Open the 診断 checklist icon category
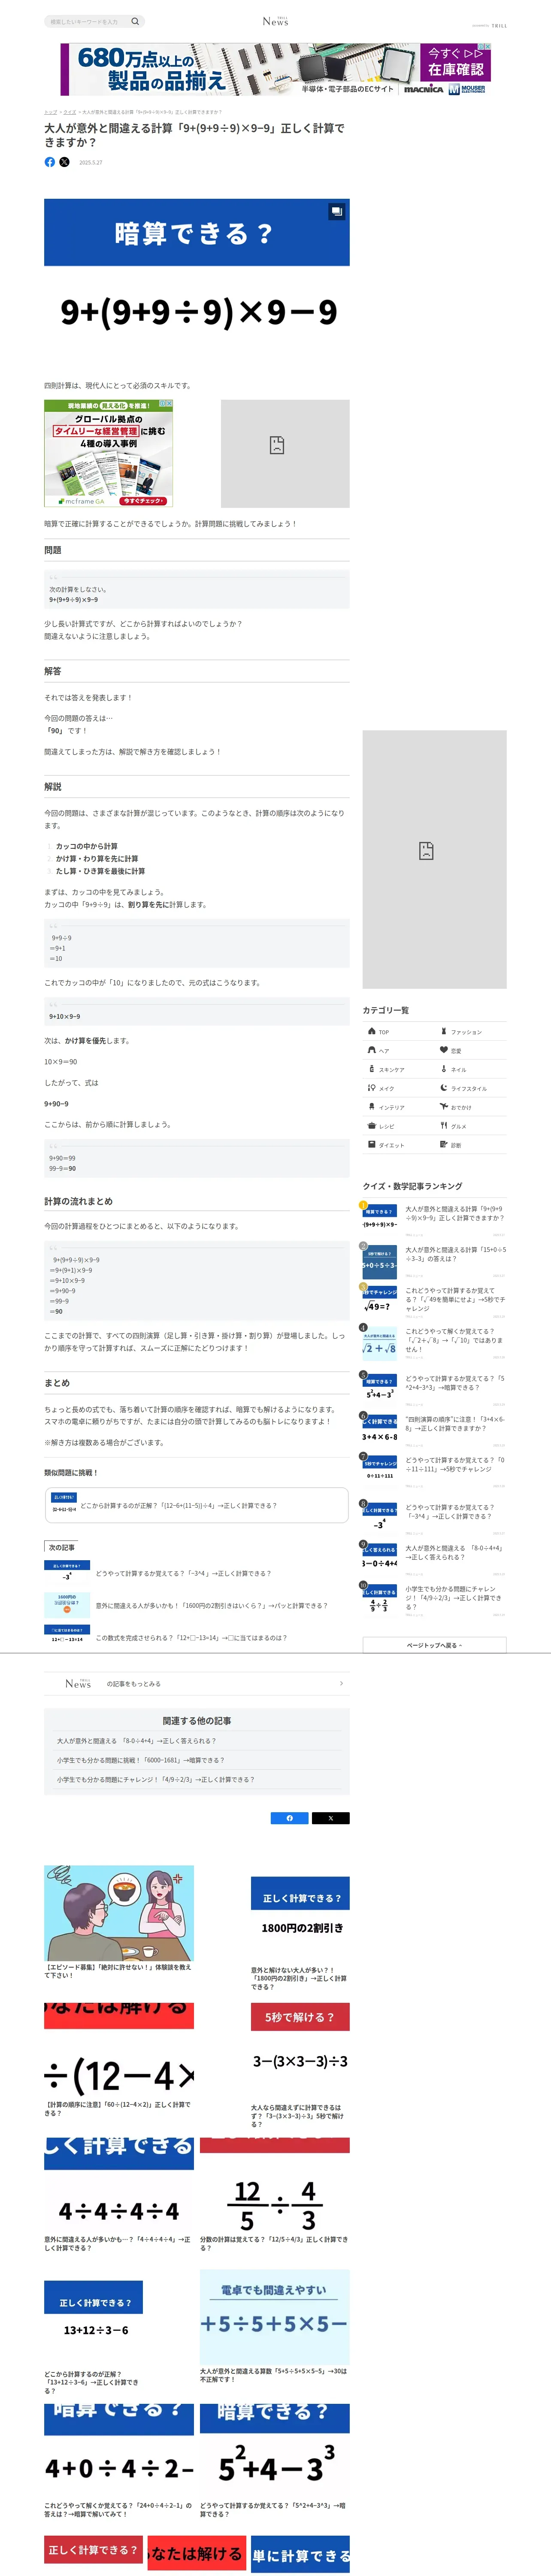Screen dimensions: 551x2576 tap(444, 1145)
